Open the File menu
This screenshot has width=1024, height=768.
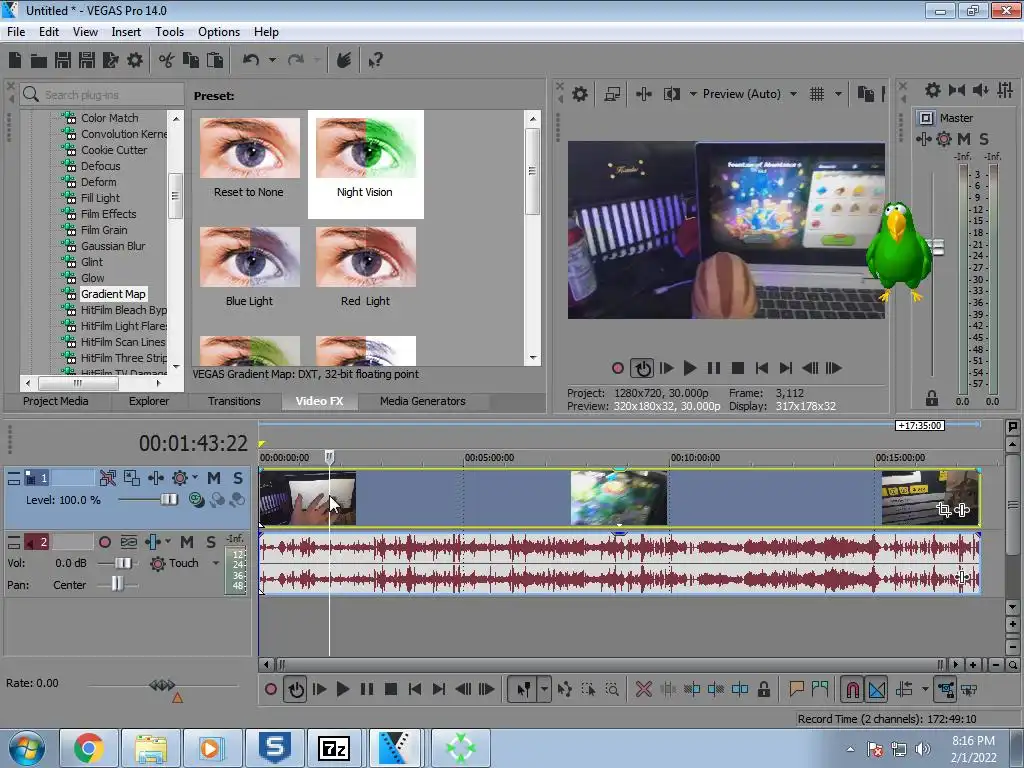click(x=16, y=31)
